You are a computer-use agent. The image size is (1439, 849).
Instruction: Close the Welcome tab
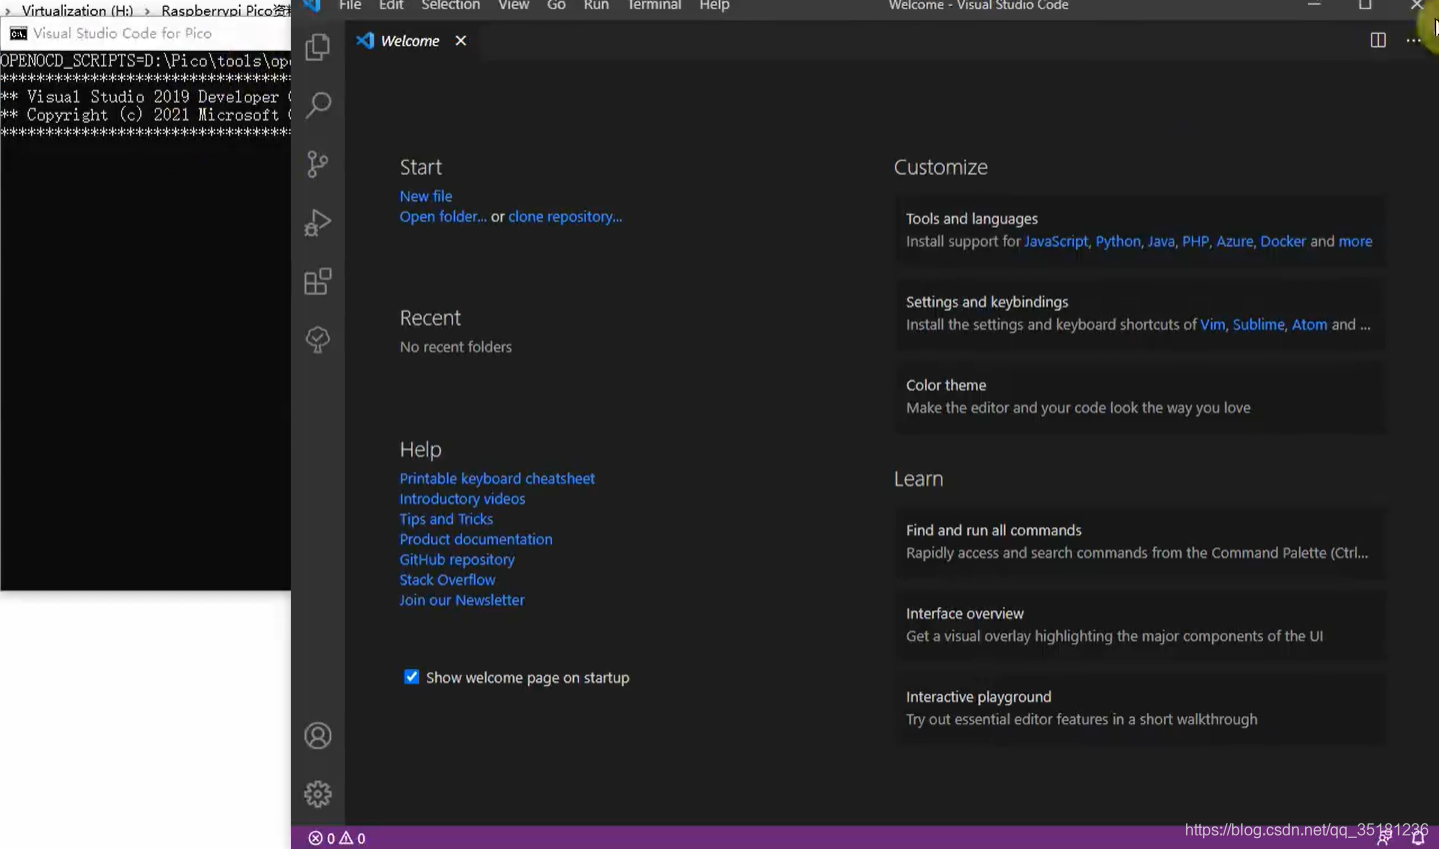point(461,41)
